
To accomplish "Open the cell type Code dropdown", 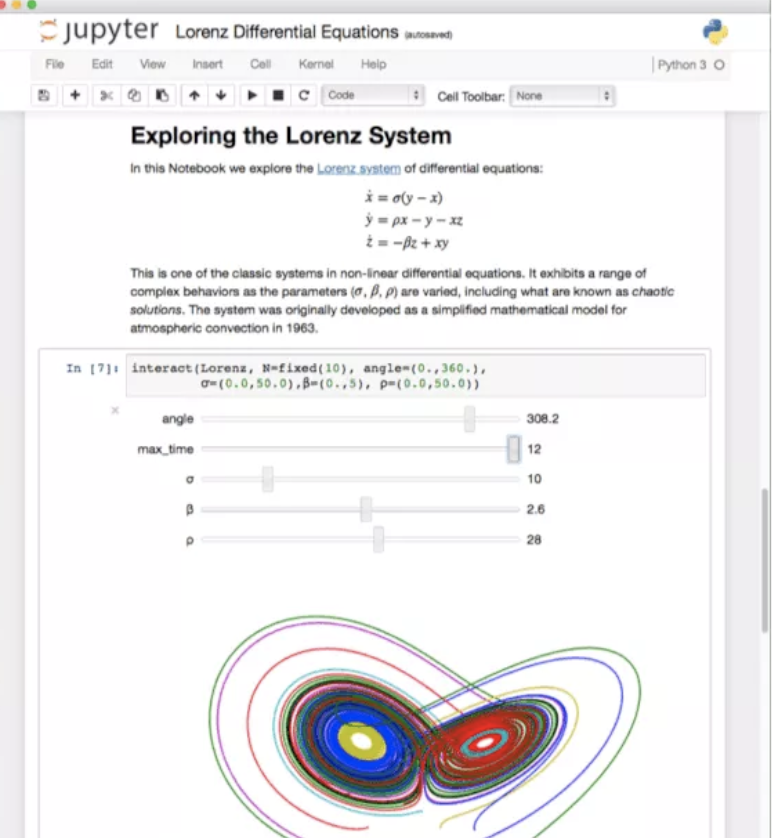I will click(373, 96).
